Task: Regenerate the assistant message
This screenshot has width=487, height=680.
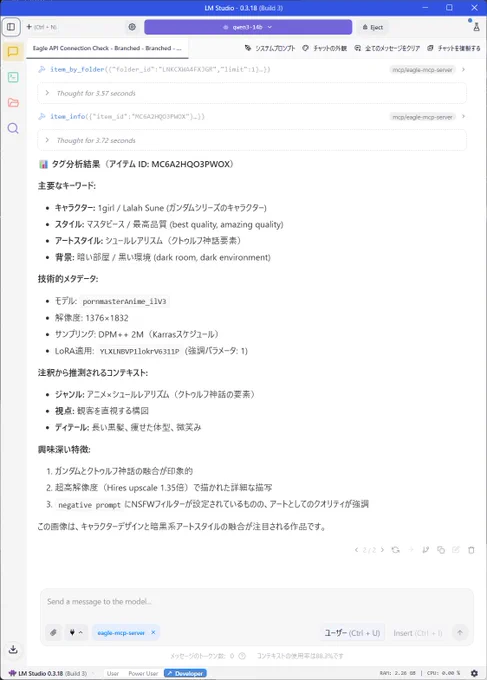Action: tap(395, 549)
